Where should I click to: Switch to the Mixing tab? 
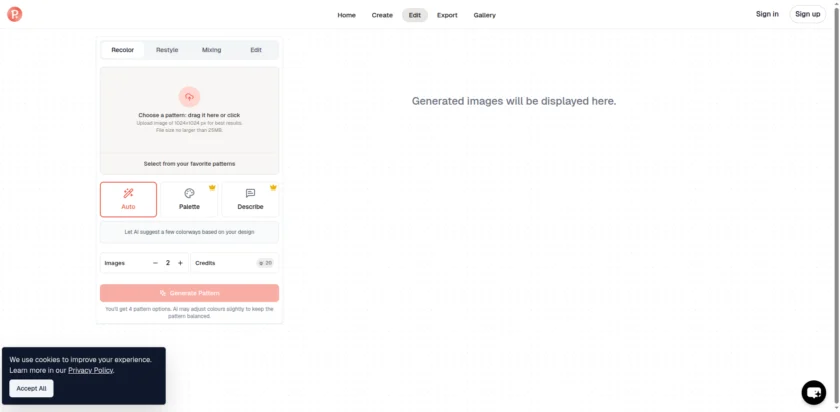211,50
